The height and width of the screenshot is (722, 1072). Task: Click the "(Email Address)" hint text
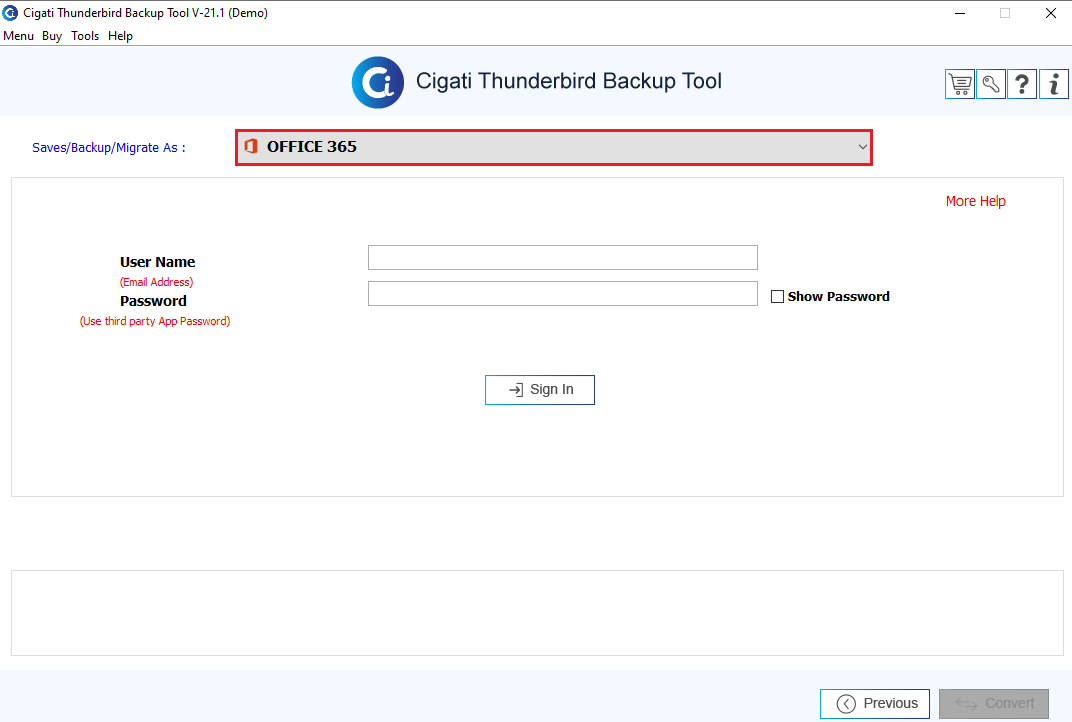[157, 282]
